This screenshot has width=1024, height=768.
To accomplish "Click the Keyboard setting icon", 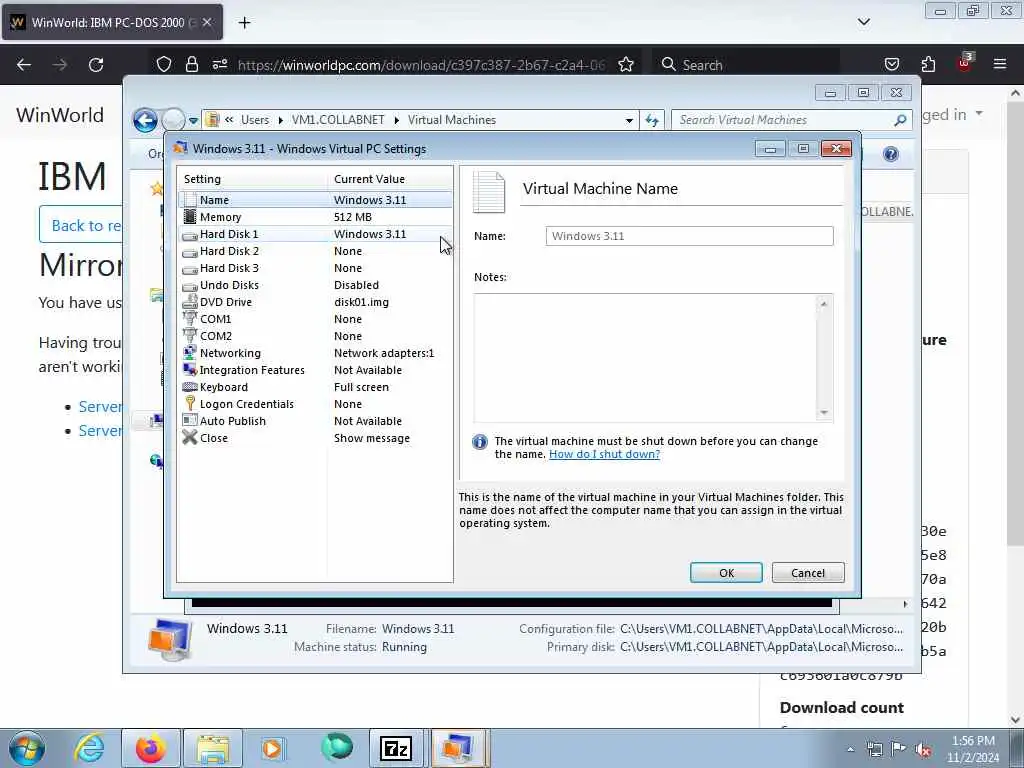I will [189, 387].
